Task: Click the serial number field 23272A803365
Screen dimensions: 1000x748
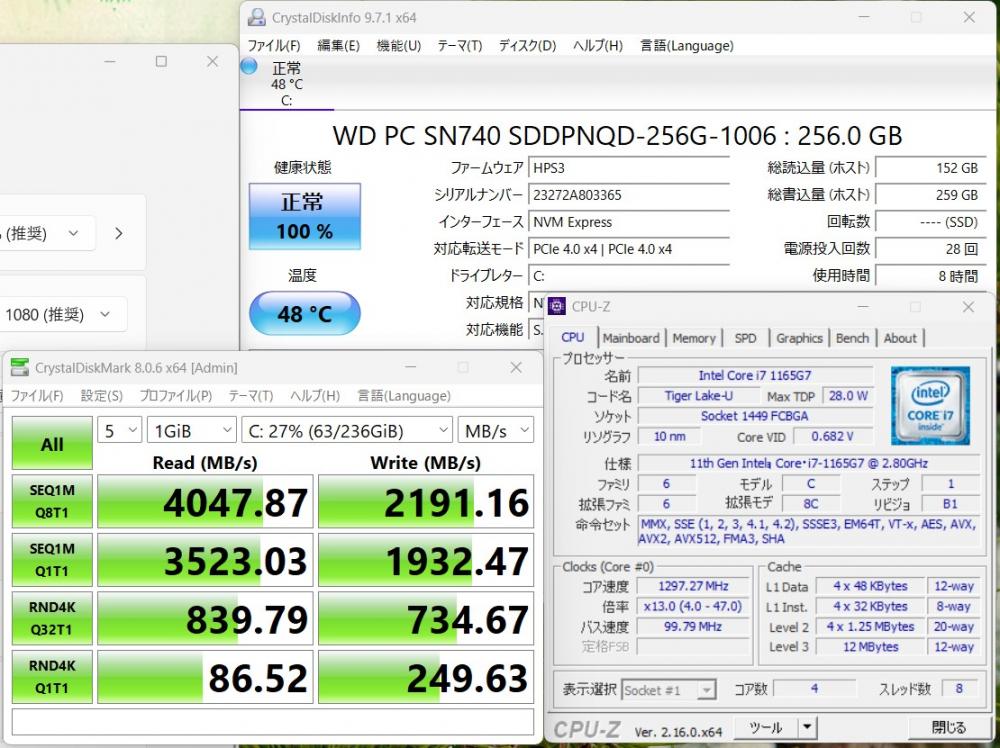Action: [x=629, y=194]
